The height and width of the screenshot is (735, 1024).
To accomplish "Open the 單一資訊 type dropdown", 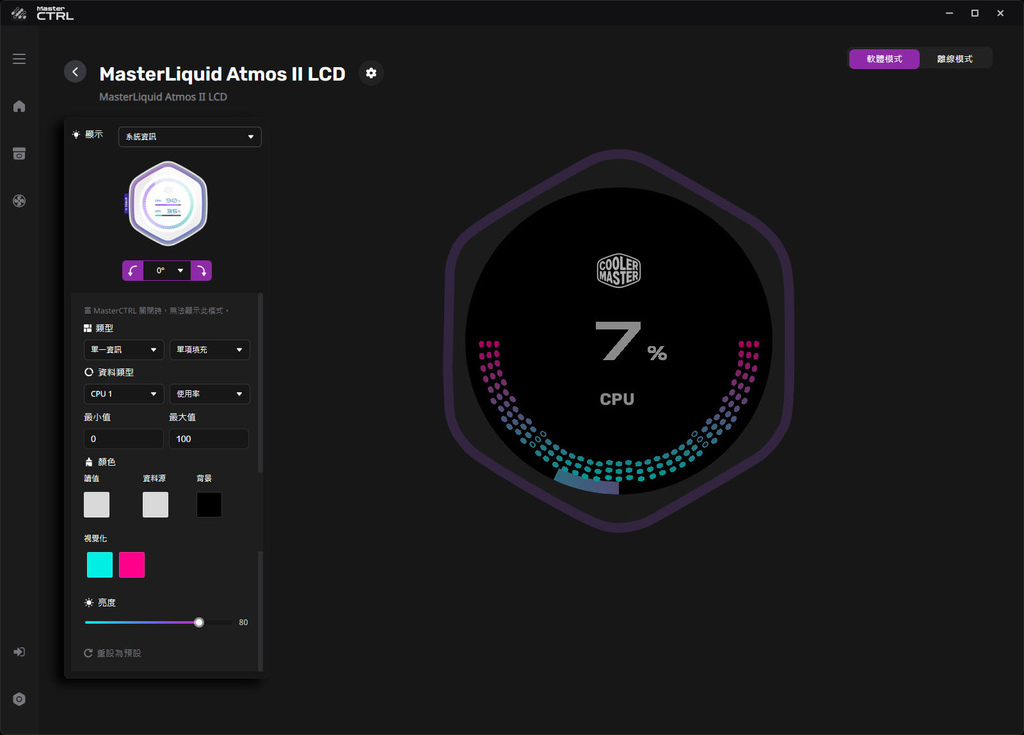I will pyautogui.click(x=123, y=350).
